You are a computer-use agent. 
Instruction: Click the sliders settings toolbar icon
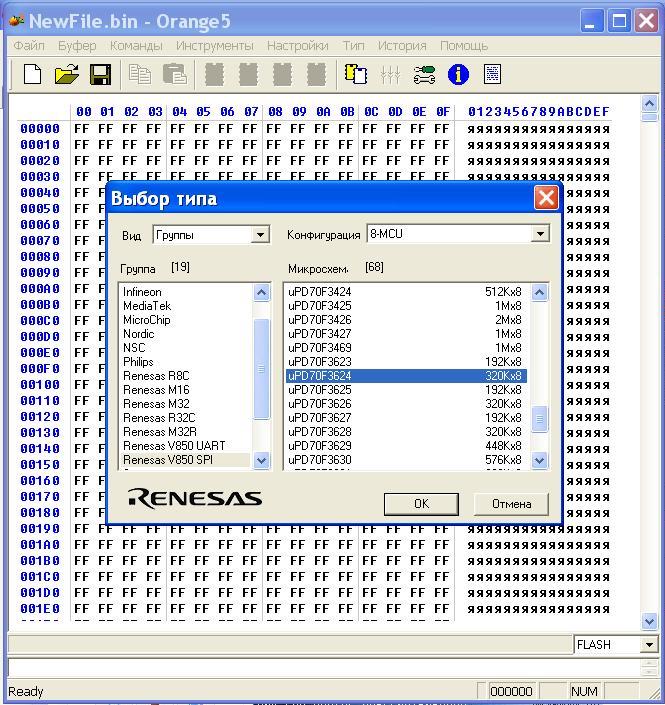[x=390, y=74]
